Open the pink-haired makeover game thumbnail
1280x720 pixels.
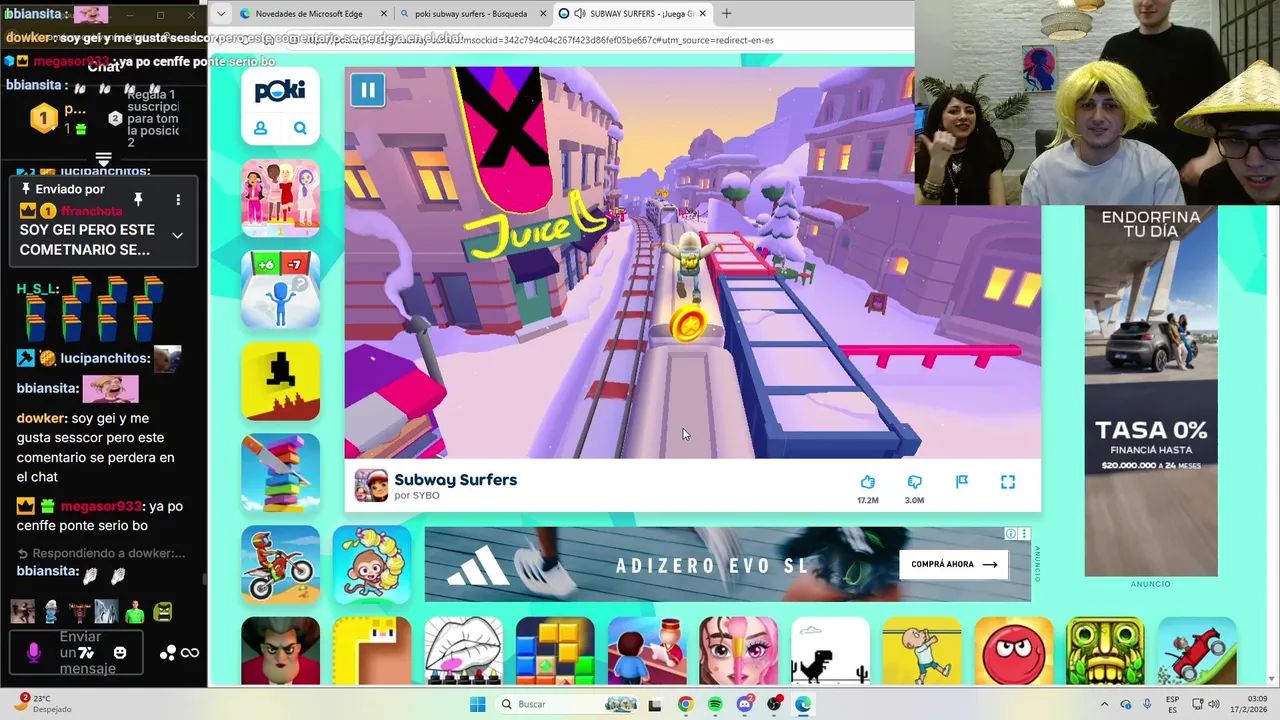tap(738, 651)
